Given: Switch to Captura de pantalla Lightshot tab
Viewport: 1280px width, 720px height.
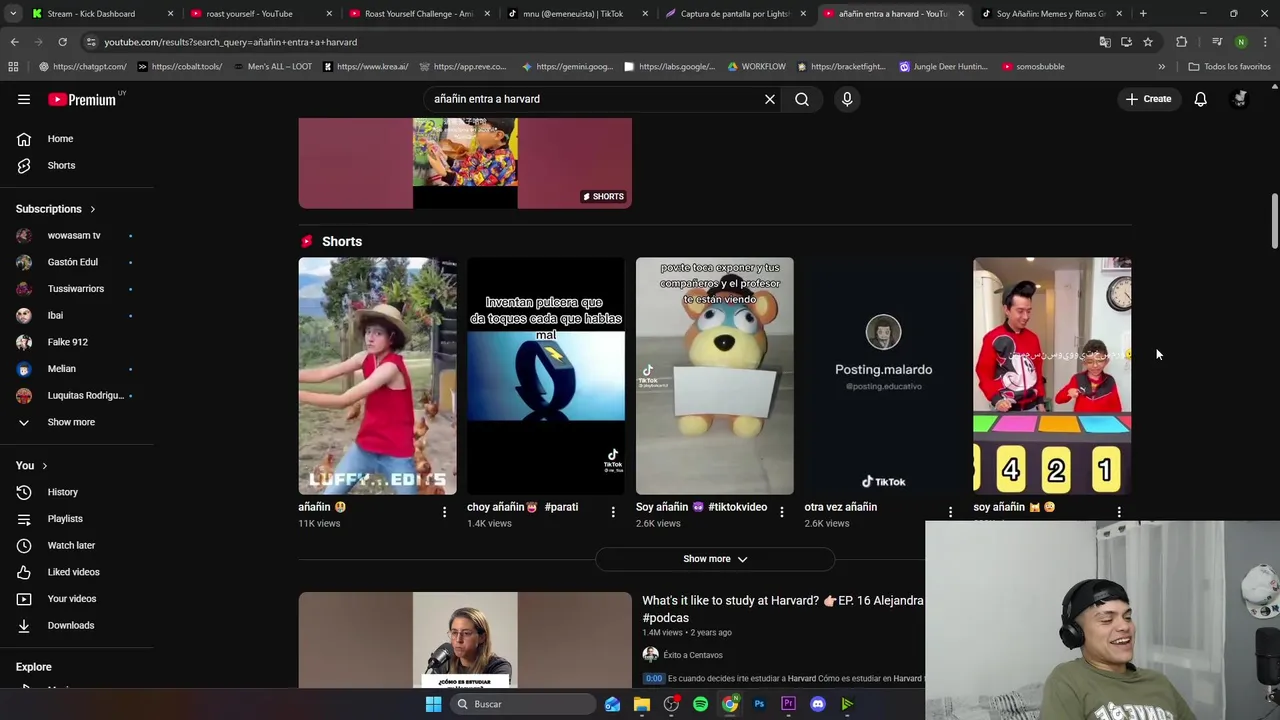Looking at the screenshot, I should pyautogui.click(x=734, y=14).
